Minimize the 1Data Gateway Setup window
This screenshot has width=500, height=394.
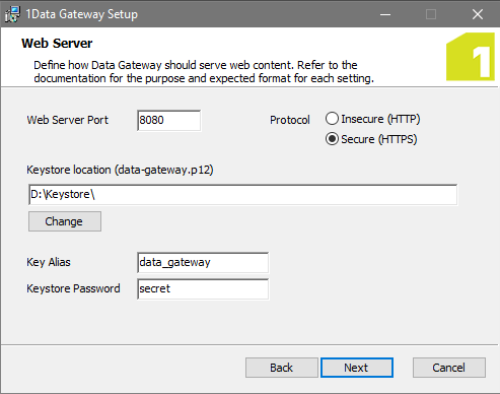coord(385,14)
